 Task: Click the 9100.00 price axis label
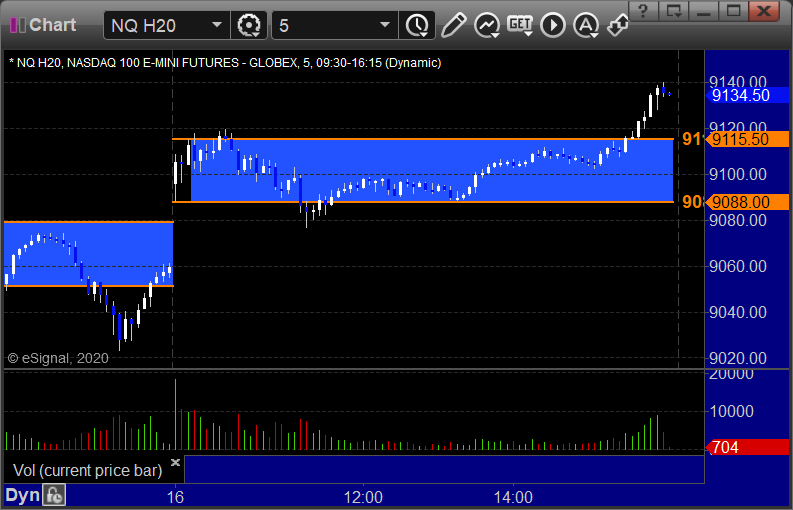click(x=738, y=175)
